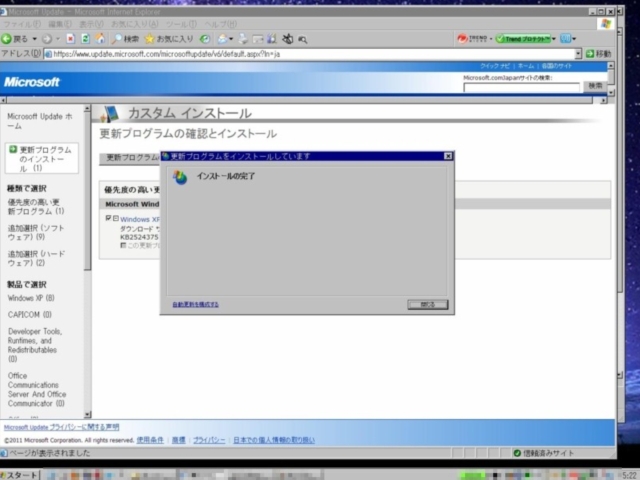
Task: Click the green 移動 Go arrow
Action: (x=590, y=54)
